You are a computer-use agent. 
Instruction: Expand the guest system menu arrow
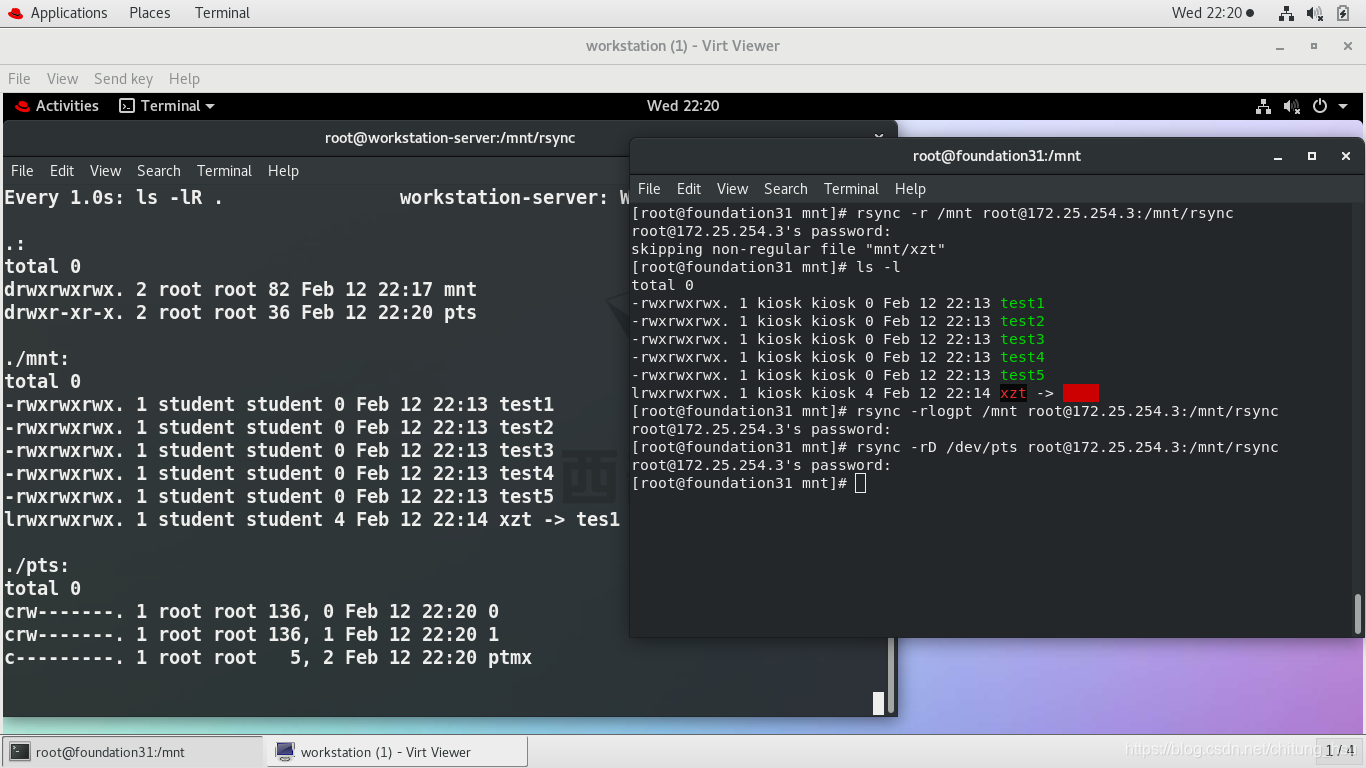click(x=1343, y=106)
